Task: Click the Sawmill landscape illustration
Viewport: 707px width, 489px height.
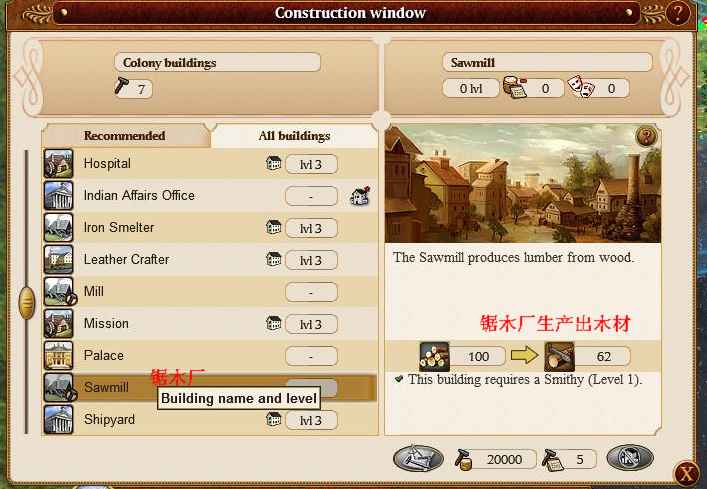Action: tap(523, 183)
